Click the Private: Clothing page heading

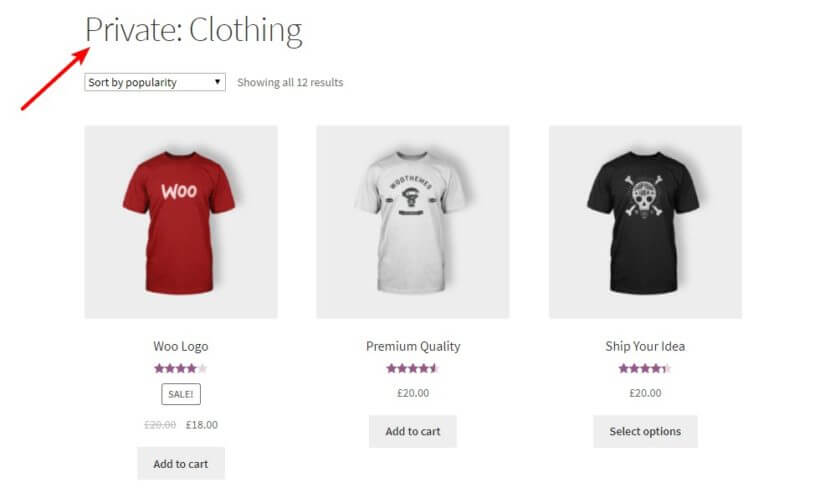click(194, 31)
